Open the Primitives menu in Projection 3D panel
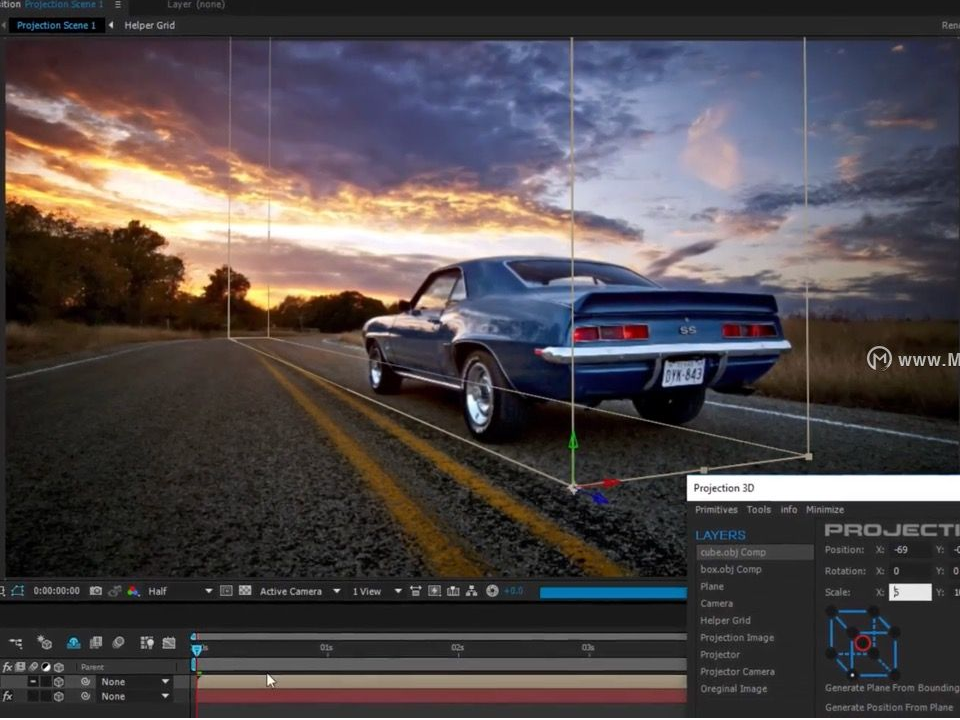This screenshot has width=960, height=720. [716, 510]
